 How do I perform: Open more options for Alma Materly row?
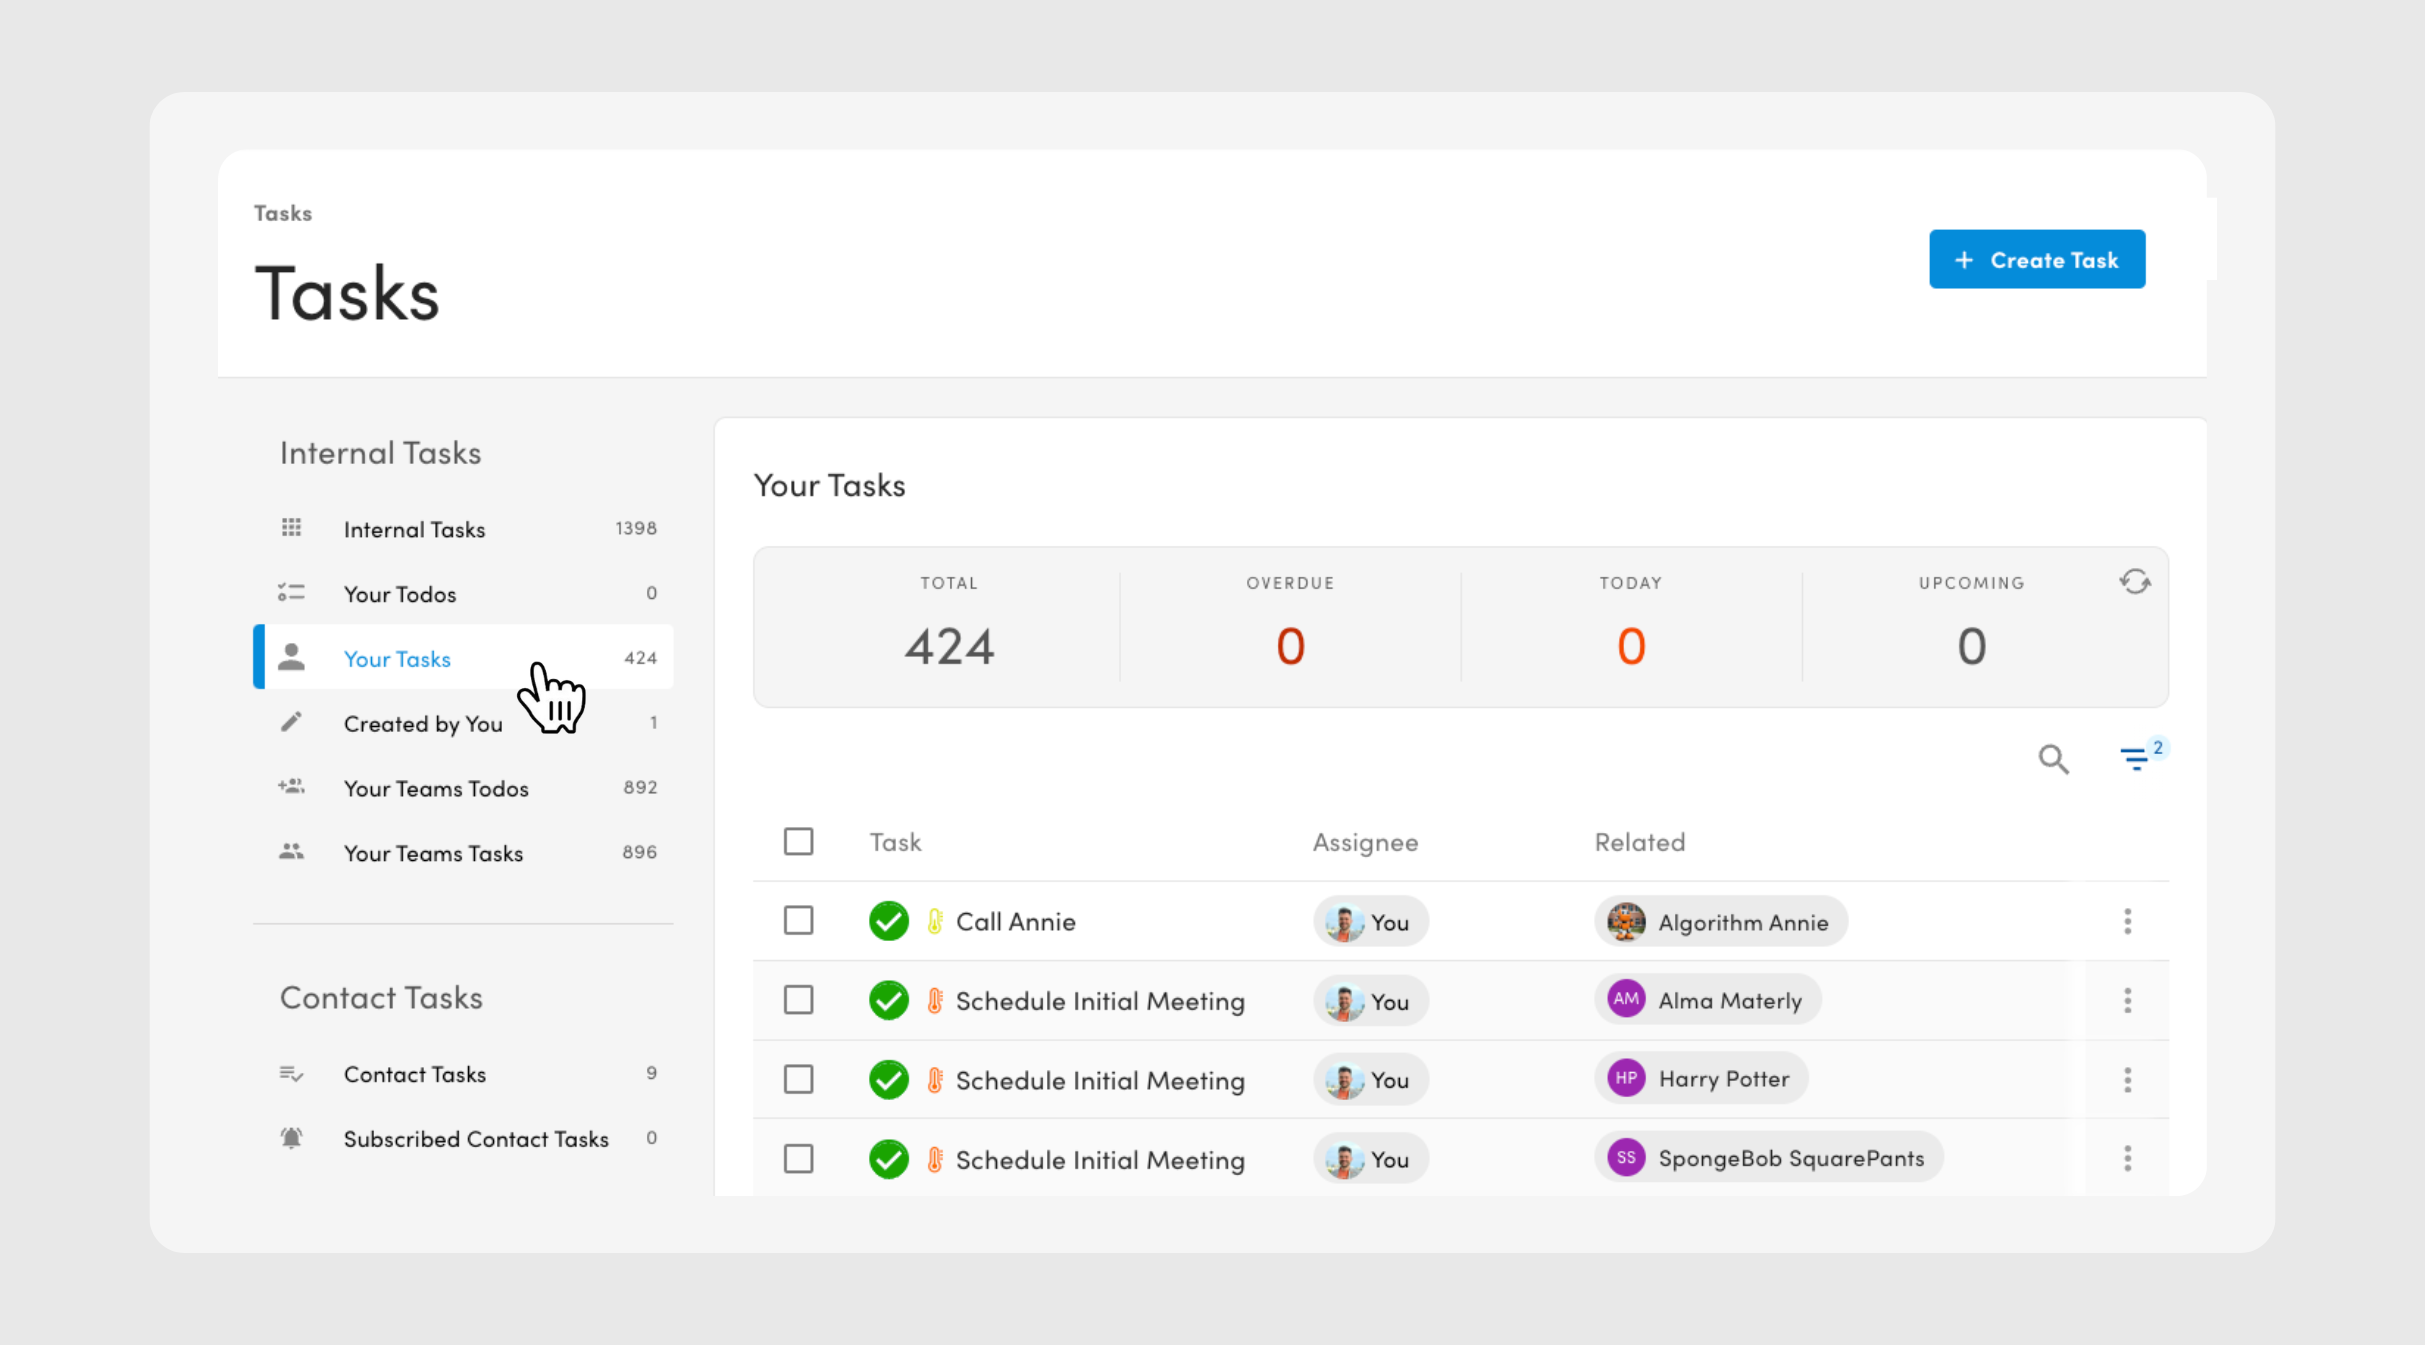point(2127,1000)
